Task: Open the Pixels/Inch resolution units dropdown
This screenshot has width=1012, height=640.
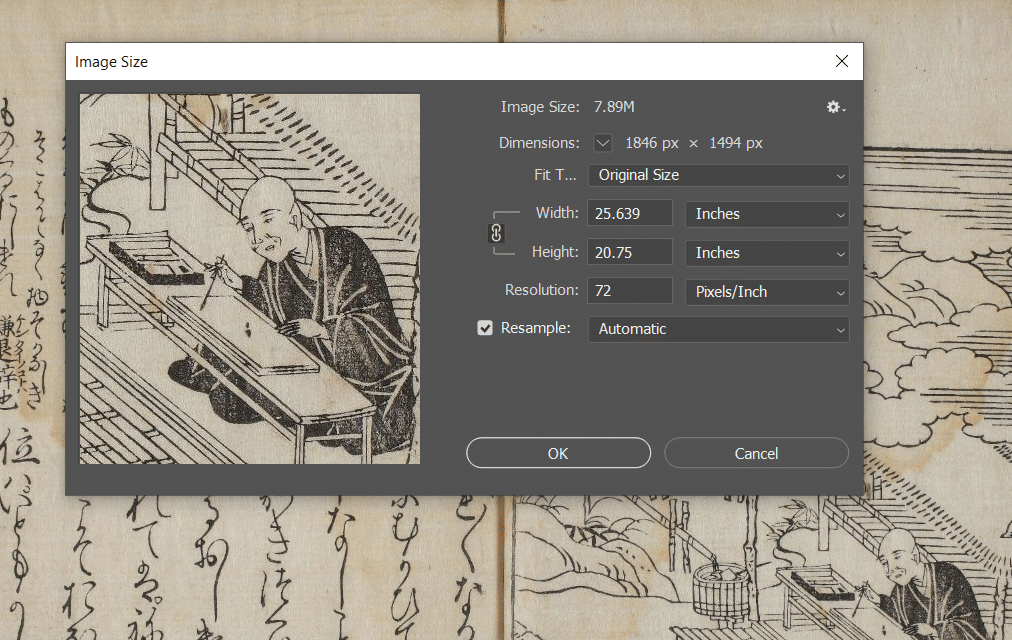Action: [x=767, y=292]
